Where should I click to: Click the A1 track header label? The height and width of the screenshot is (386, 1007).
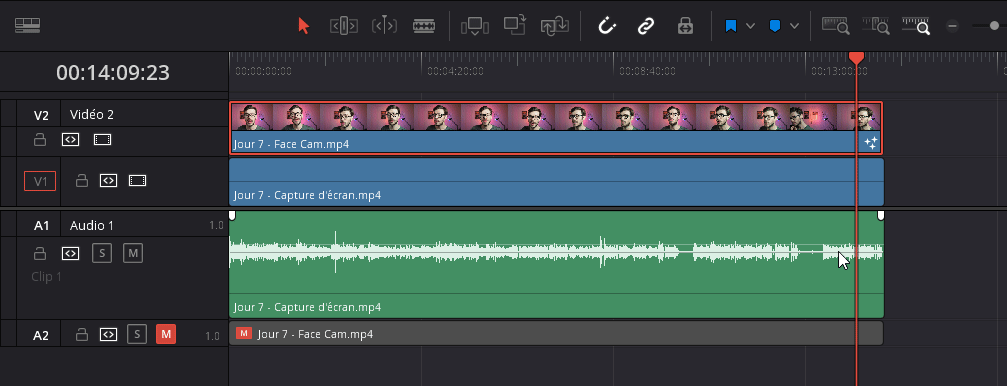pos(41,225)
